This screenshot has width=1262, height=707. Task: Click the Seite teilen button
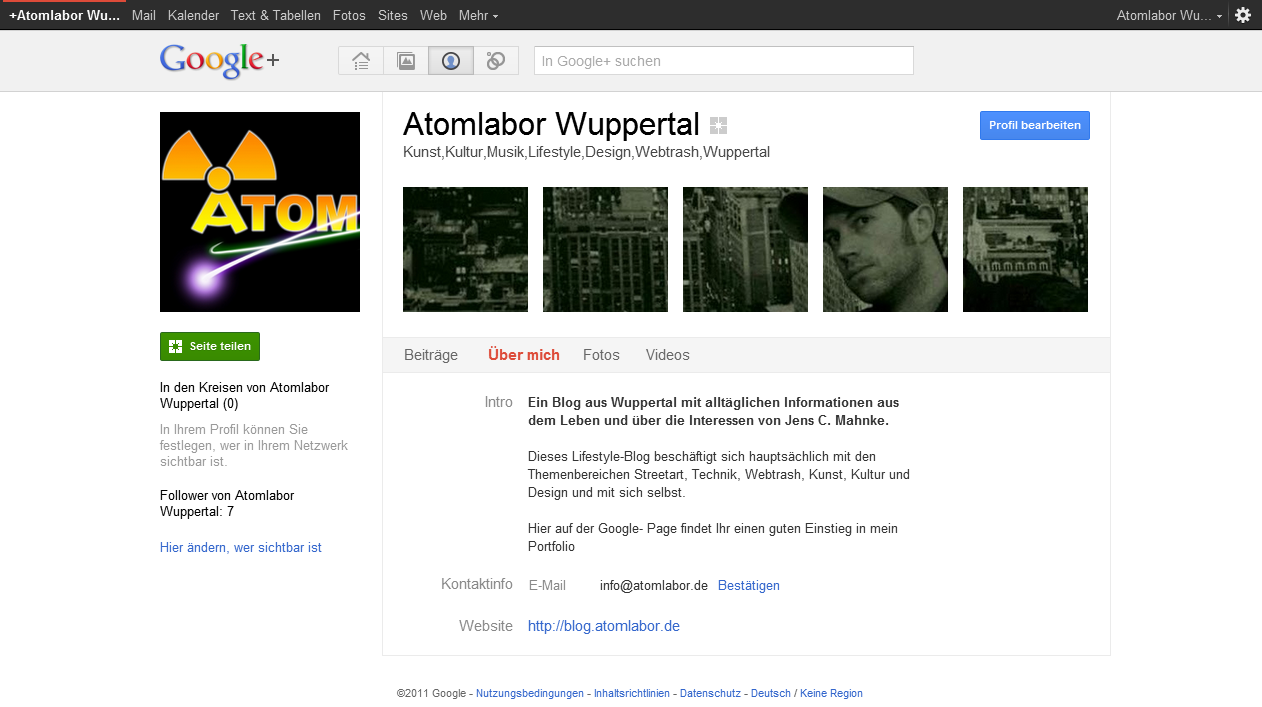point(210,346)
